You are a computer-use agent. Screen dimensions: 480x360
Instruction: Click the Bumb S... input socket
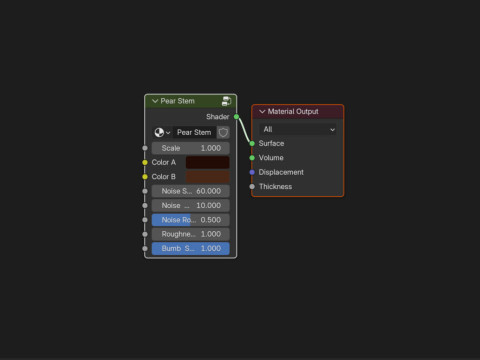click(145, 249)
